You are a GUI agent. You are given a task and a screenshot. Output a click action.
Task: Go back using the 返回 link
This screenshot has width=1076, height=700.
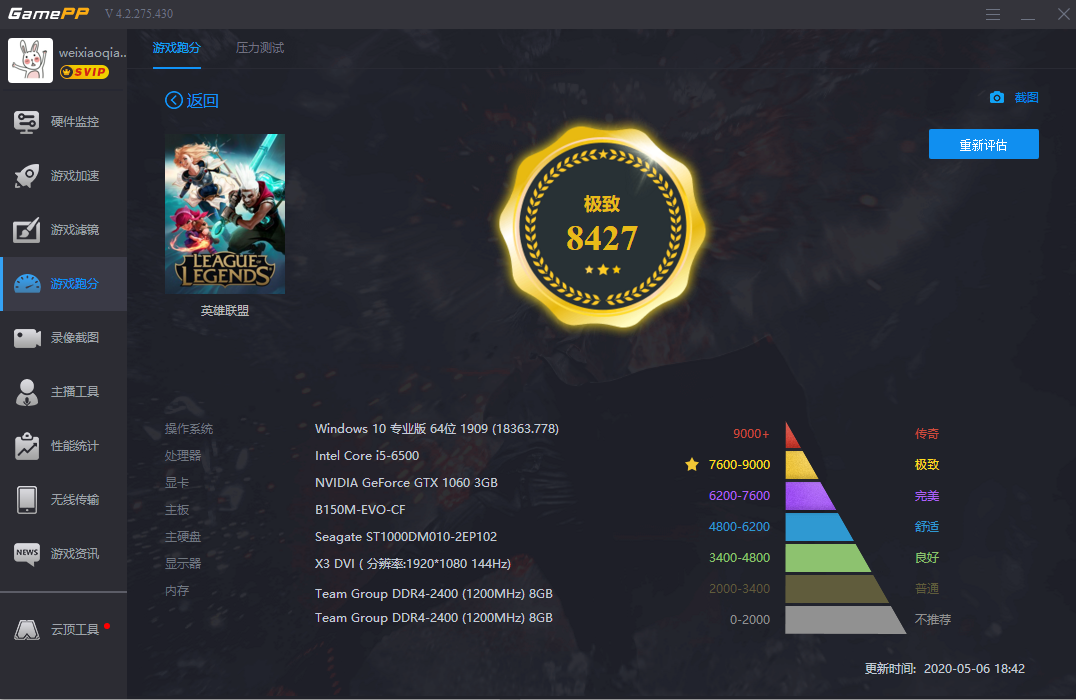point(191,100)
